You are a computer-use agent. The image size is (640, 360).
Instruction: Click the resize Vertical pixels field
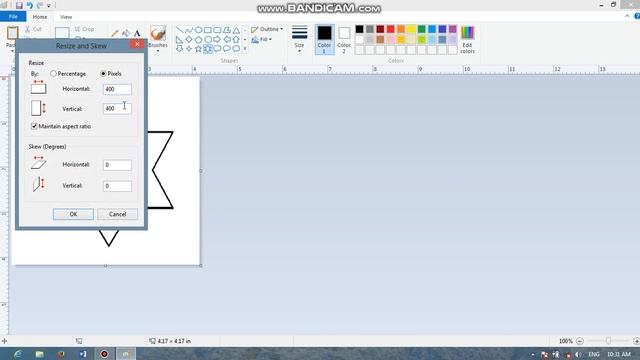pyautogui.click(x=117, y=109)
